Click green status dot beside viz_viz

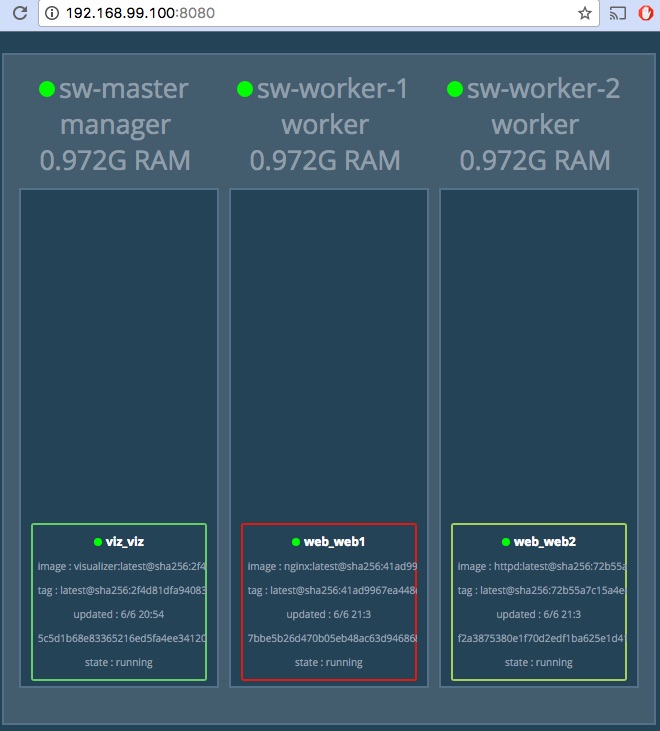coord(98,542)
